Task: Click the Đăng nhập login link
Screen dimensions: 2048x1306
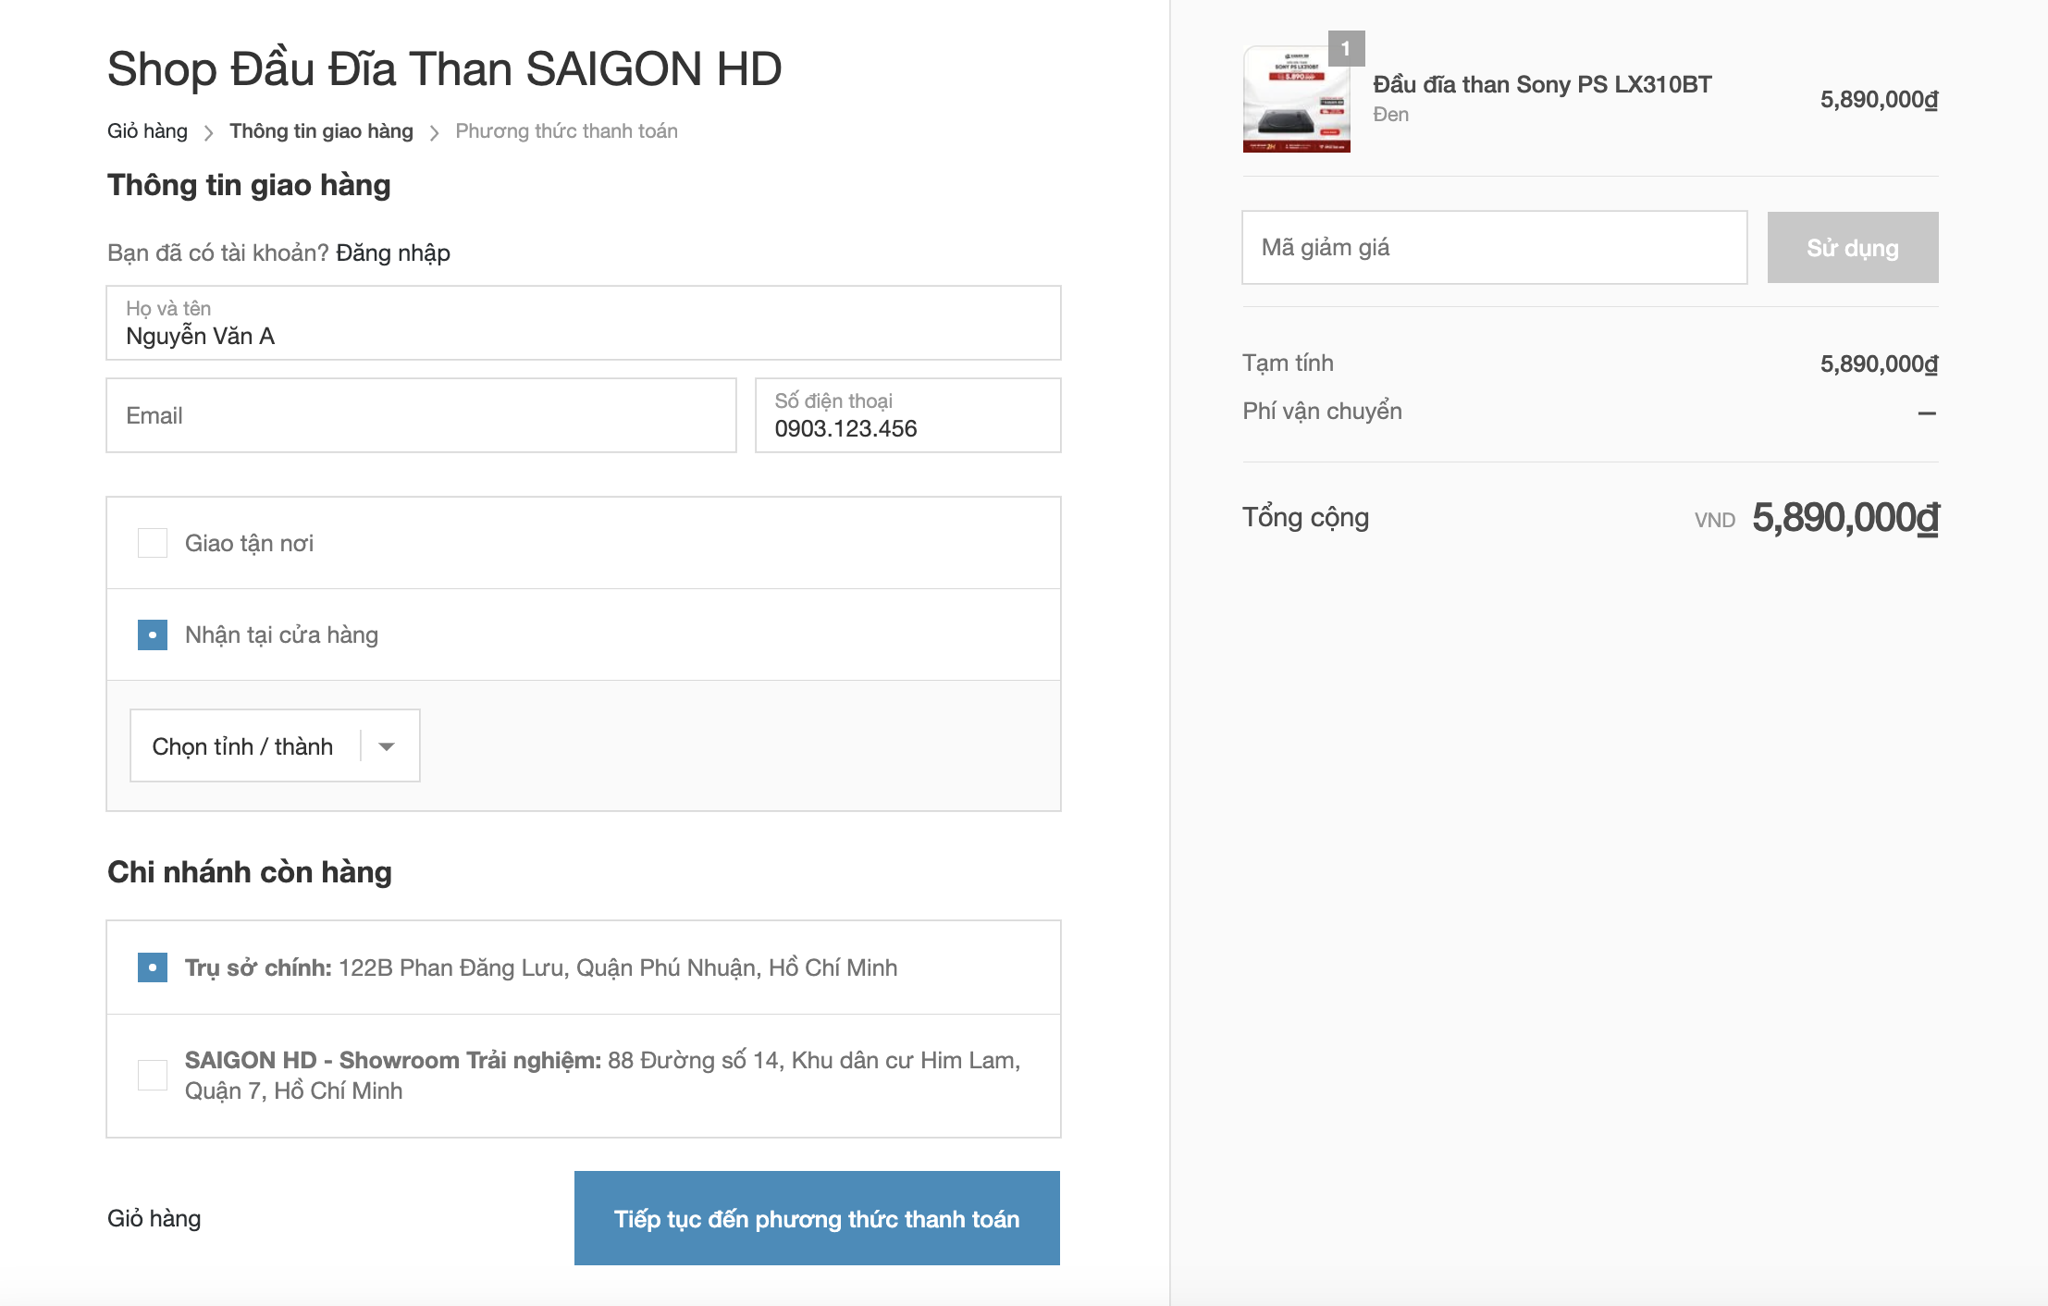Action: (393, 253)
